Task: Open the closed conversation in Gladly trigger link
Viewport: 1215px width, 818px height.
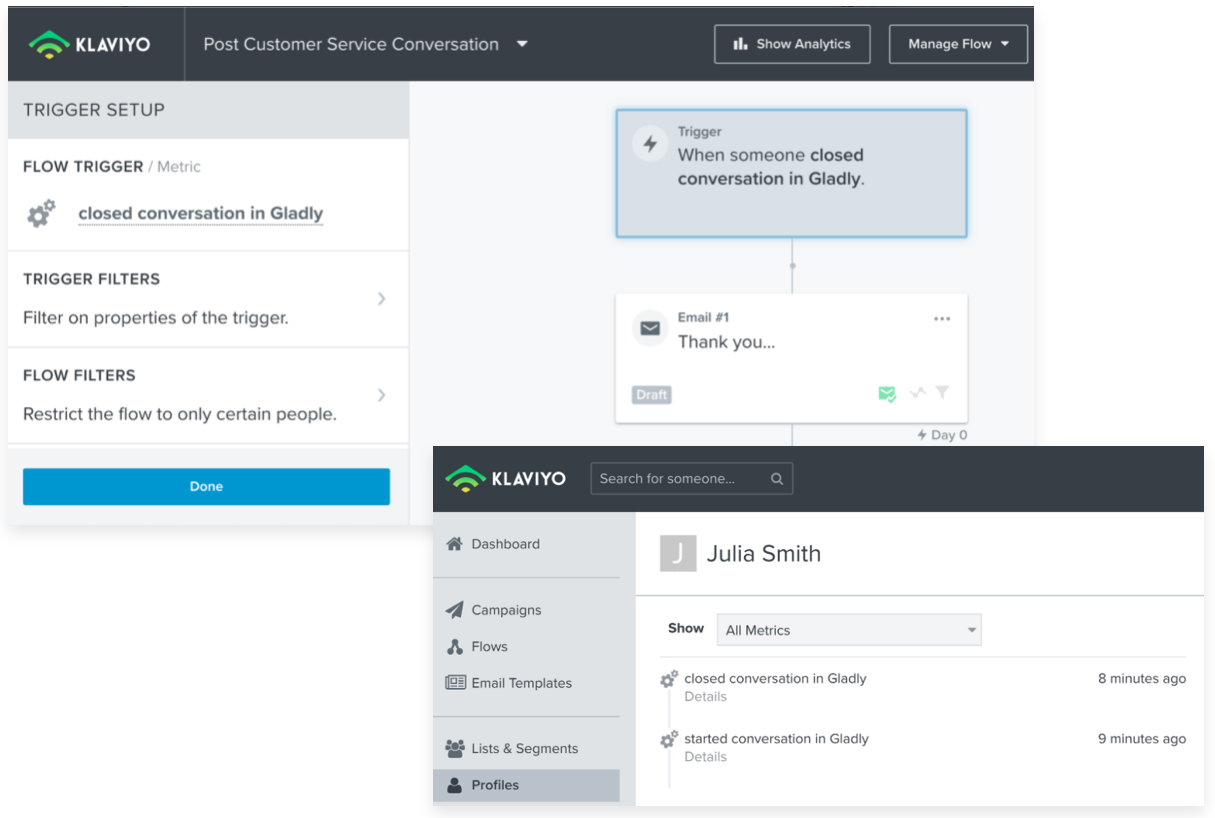Action: pyautogui.click(x=201, y=213)
